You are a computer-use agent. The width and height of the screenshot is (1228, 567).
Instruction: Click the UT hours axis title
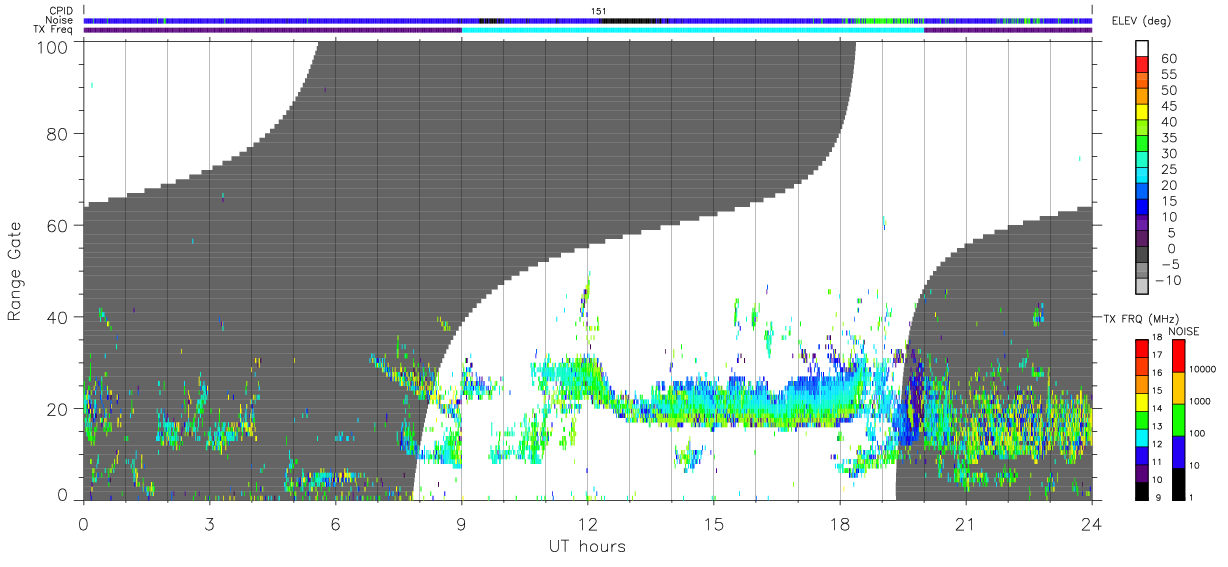[588, 547]
